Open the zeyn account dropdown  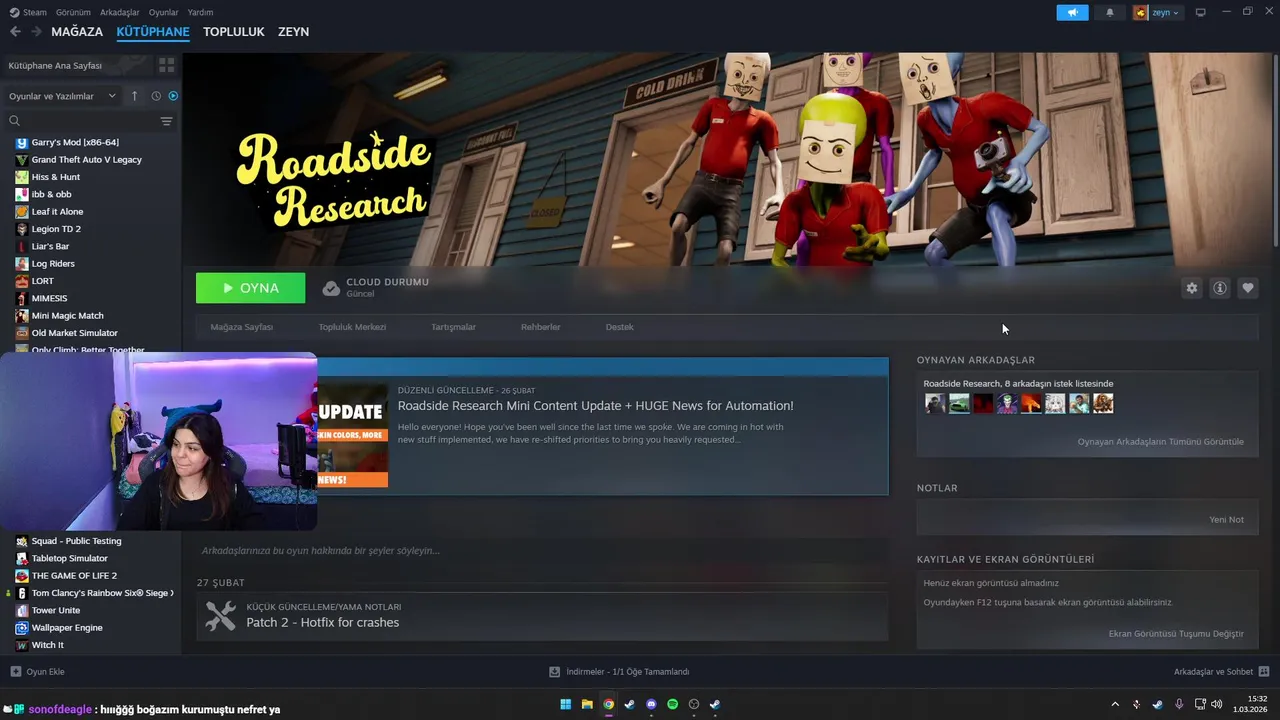(x=1158, y=12)
